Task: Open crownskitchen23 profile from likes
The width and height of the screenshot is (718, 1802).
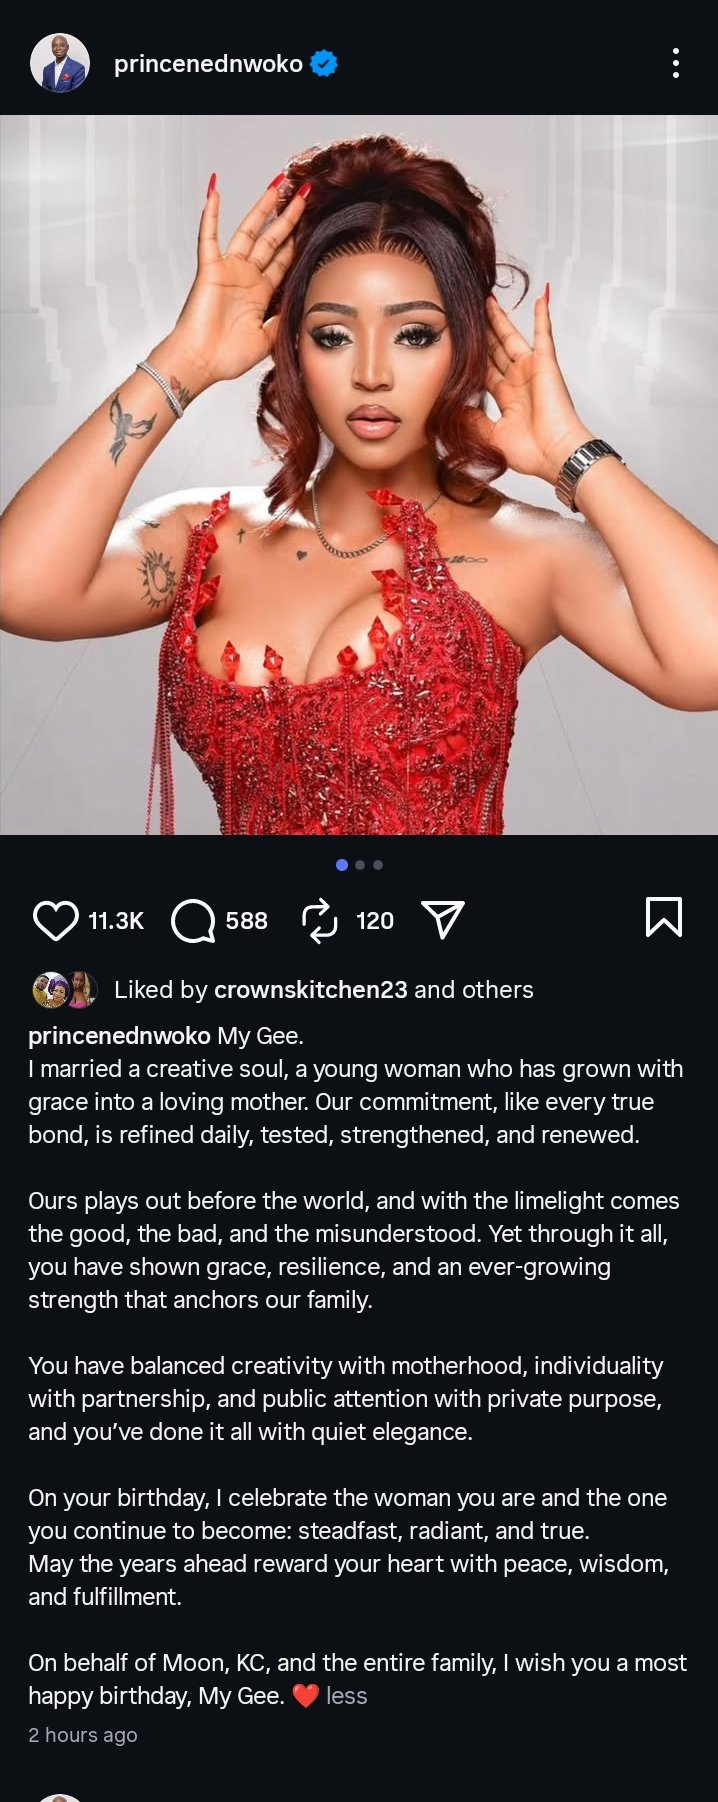Action: coord(311,990)
